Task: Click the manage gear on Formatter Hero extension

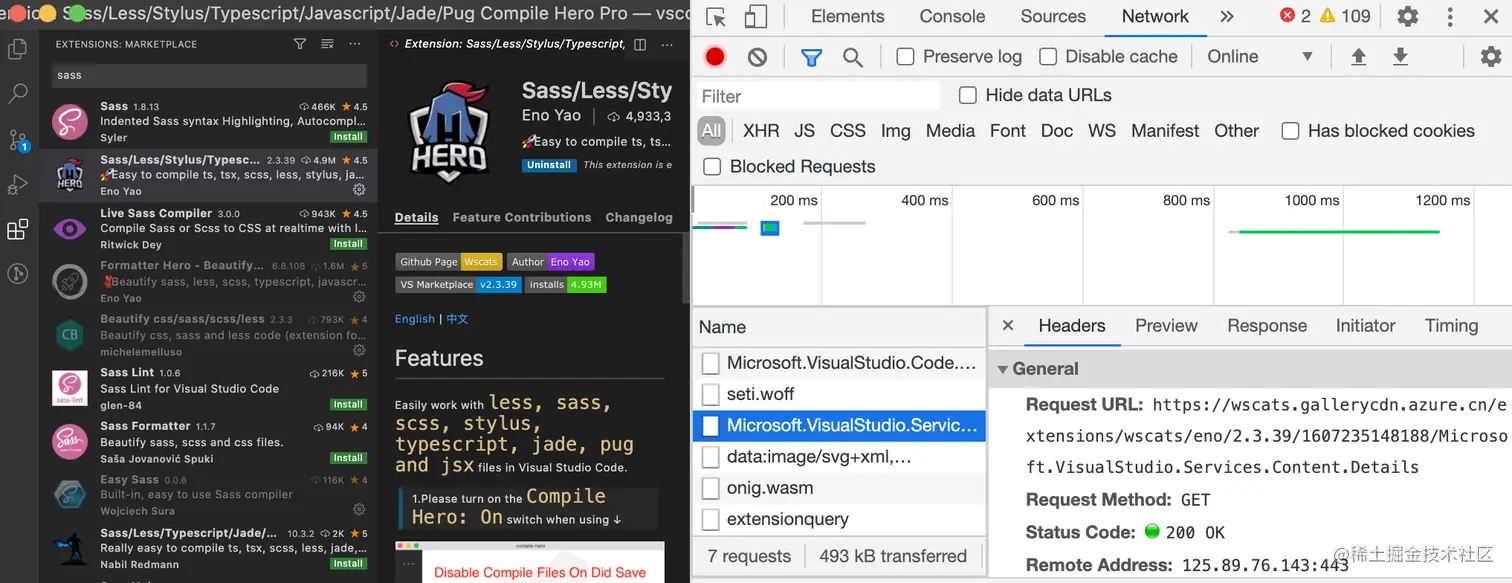Action: (x=359, y=297)
